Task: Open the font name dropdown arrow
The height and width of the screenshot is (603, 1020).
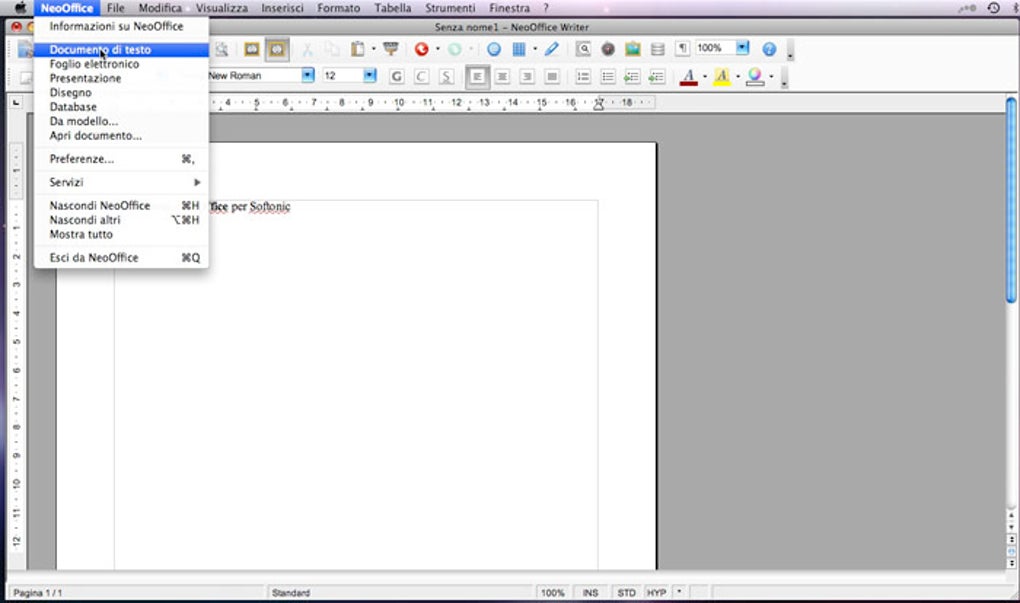Action: pos(308,75)
